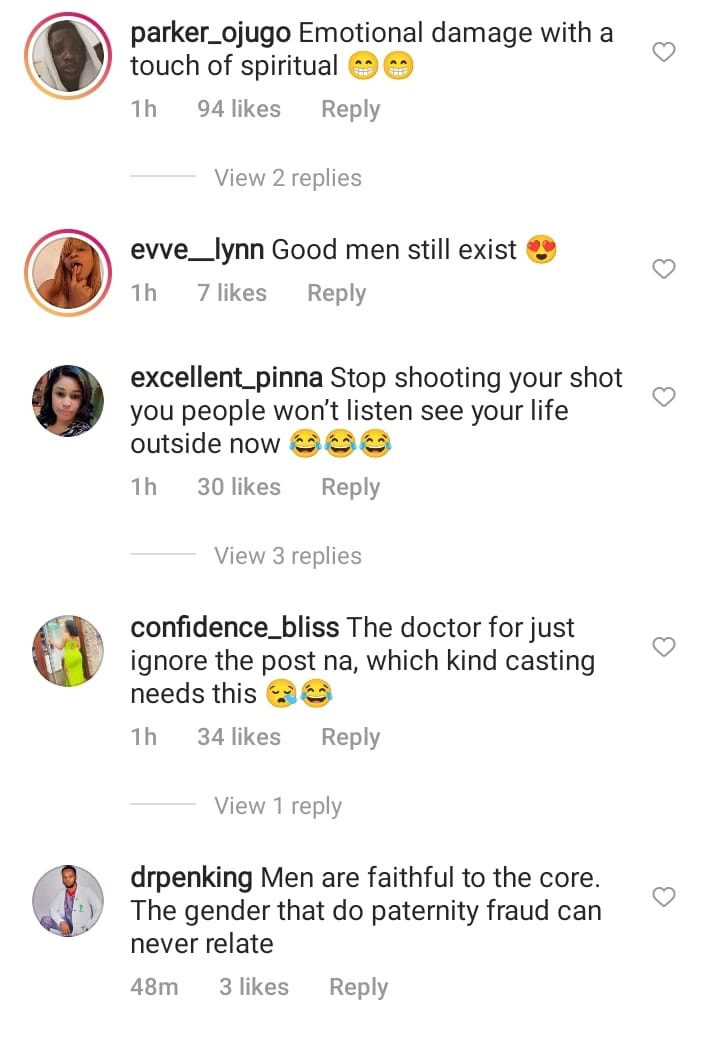This screenshot has height=1043, width=720.
Task: View the 94 likes on parker_ojugo's comment
Action: (239, 109)
